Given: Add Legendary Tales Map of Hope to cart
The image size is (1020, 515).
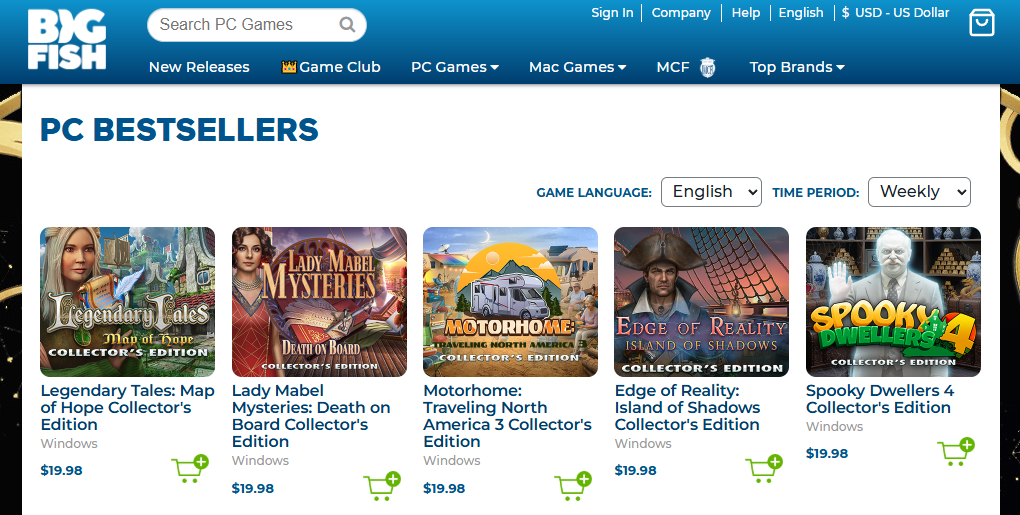Looking at the screenshot, I should pyautogui.click(x=190, y=469).
